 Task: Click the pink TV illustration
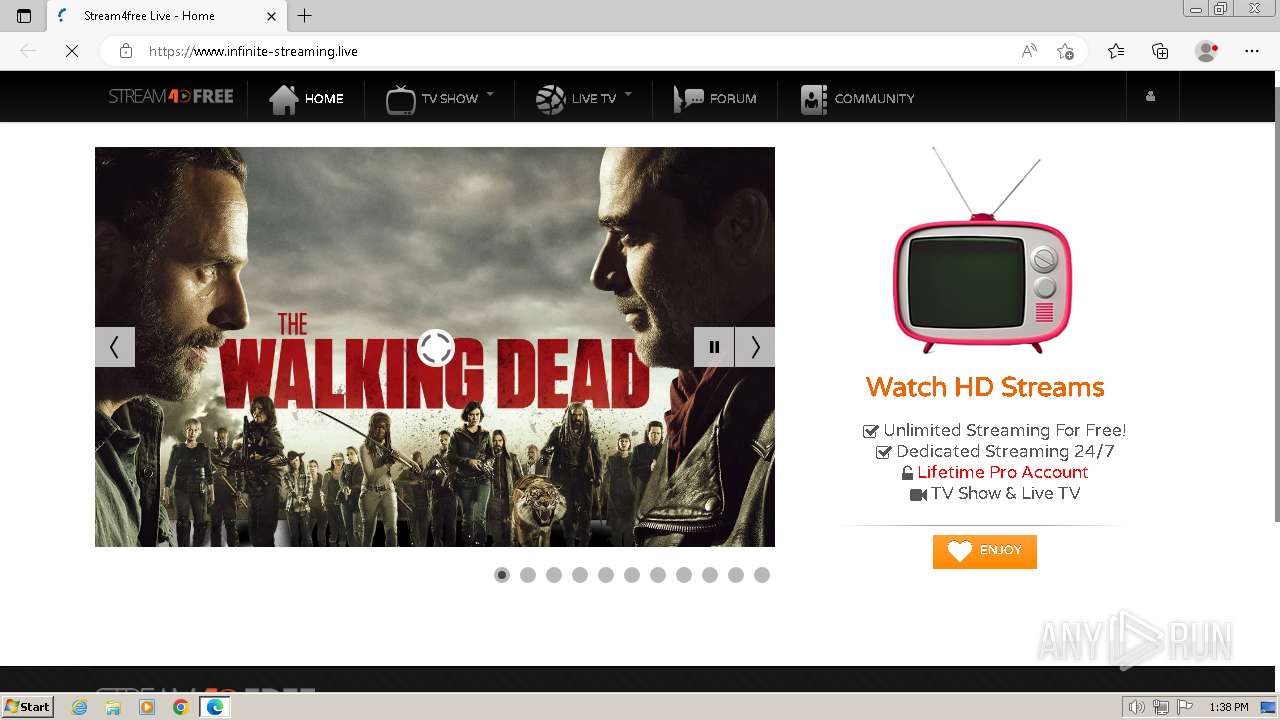983,251
